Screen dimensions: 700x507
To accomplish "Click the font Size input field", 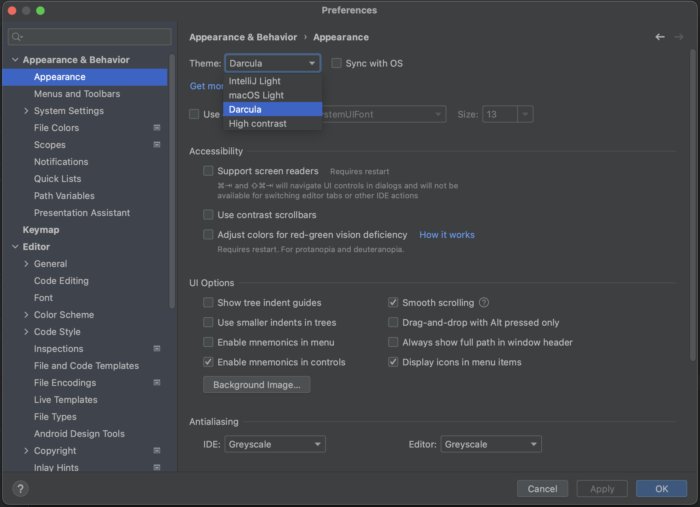I will (x=500, y=114).
